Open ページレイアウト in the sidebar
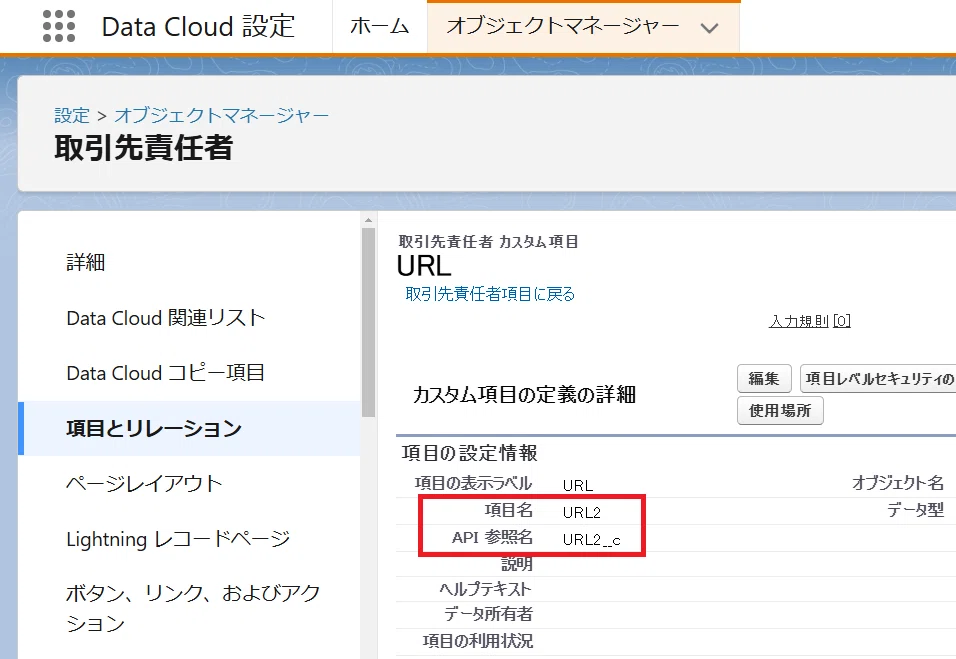The image size is (956, 659). click(x=144, y=483)
